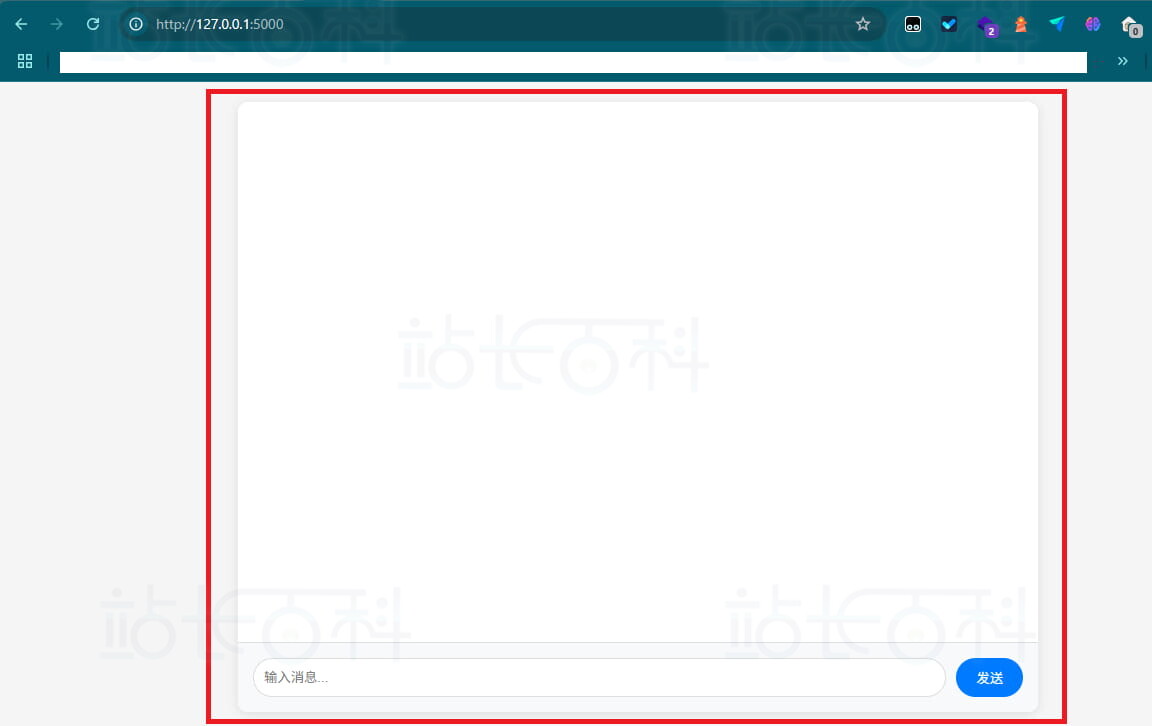Click the purple brain extension icon
Viewport: 1152px width, 726px height.
point(1093,24)
